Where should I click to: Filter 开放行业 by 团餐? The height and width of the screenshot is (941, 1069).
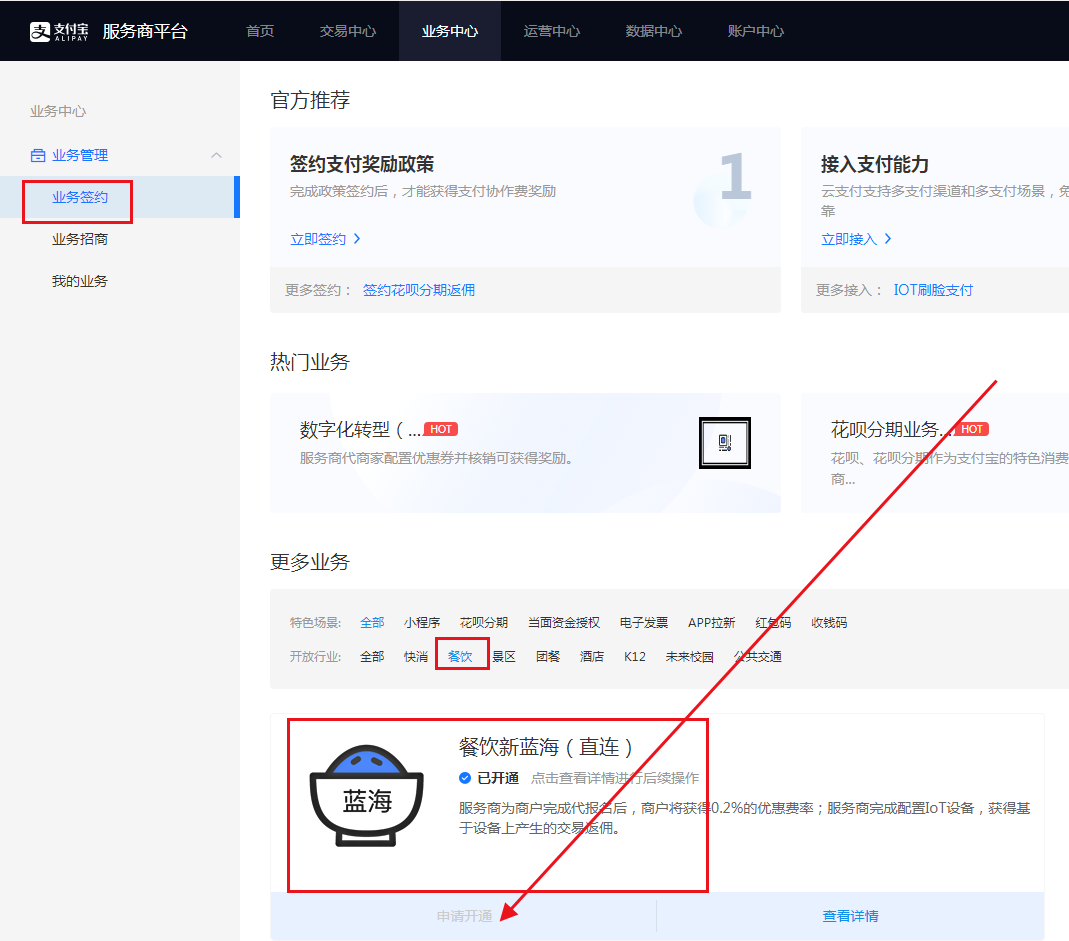[x=548, y=657]
